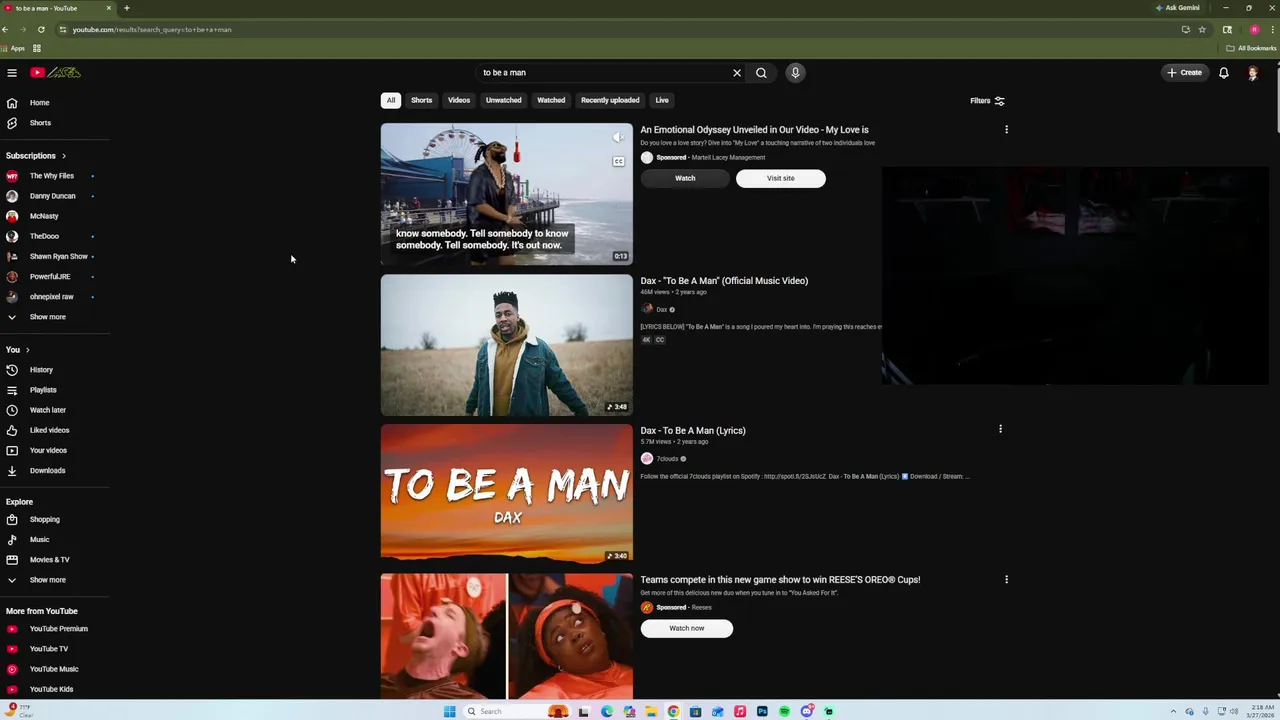
Task: Click the Watch button on the ad
Action: pos(685,178)
